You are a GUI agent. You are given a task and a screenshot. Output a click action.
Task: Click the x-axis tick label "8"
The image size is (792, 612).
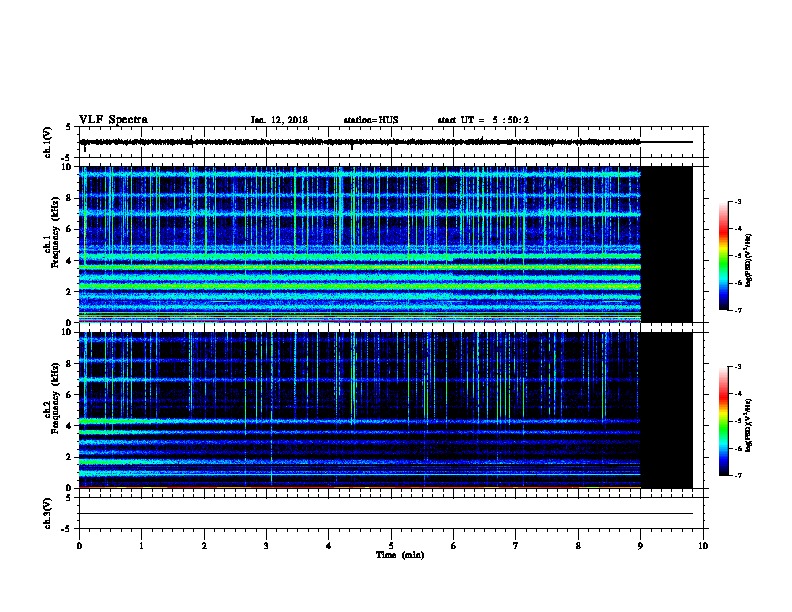(578, 545)
